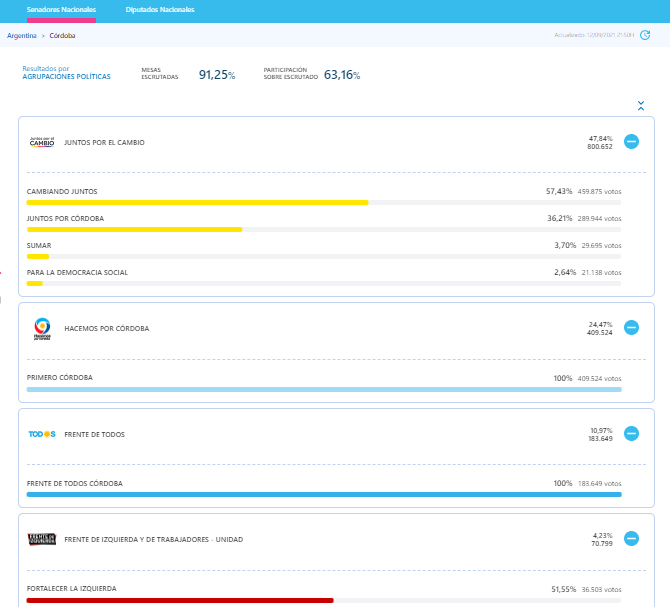Go to Argentina in the breadcrumb
This screenshot has width=670, height=607.
[x=21, y=35]
